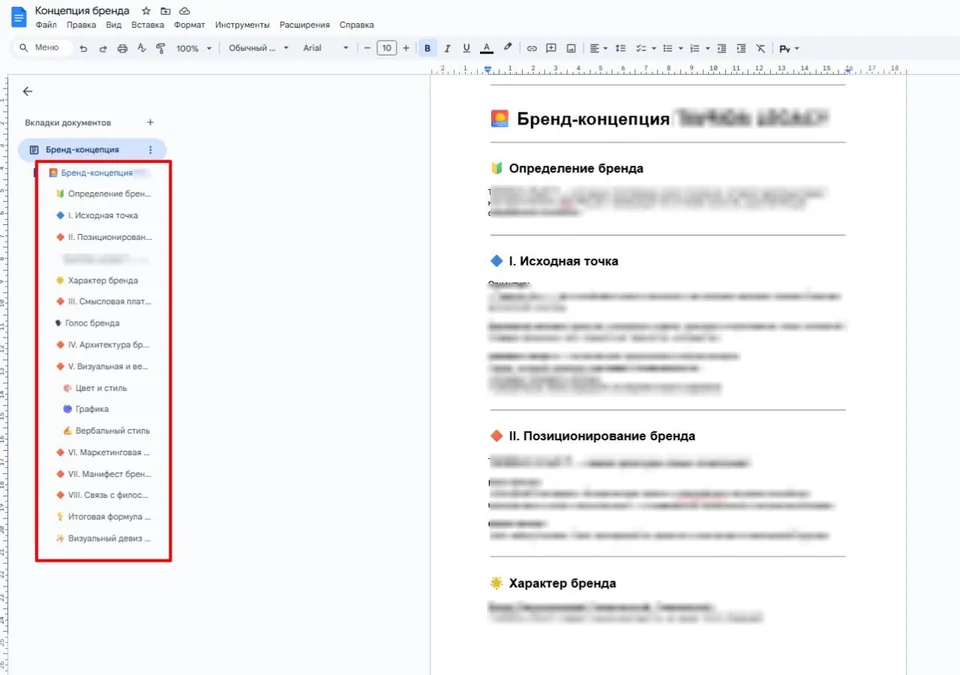Open the Вид menu

click(x=114, y=25)
